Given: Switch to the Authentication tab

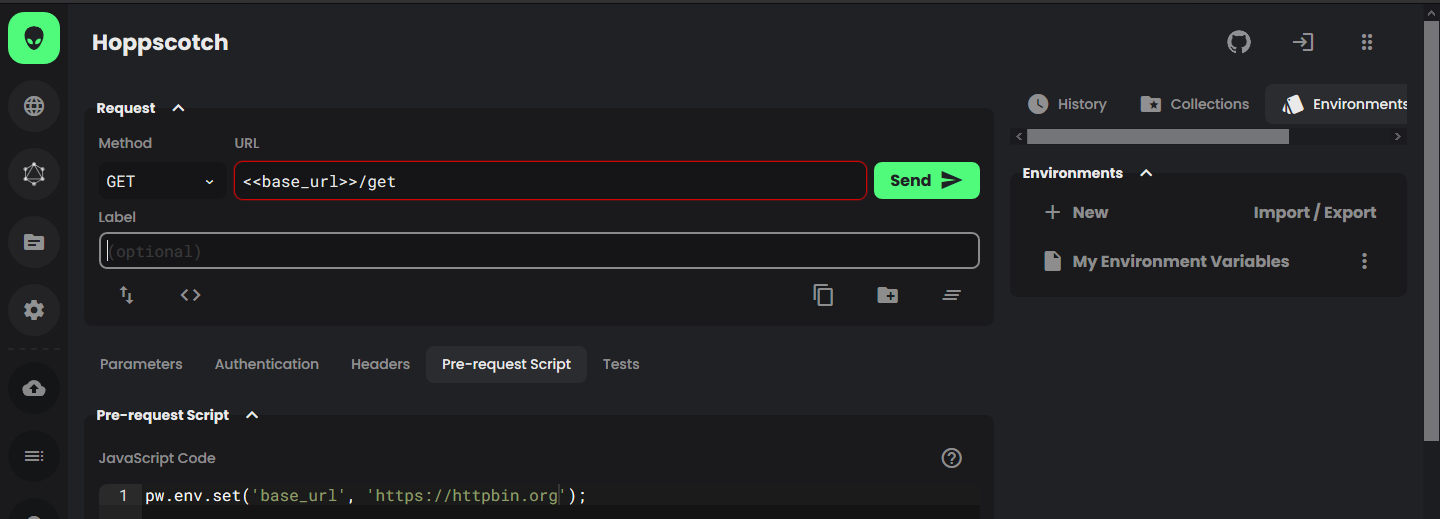Looking at the screenshot, I should click(267, 364).
